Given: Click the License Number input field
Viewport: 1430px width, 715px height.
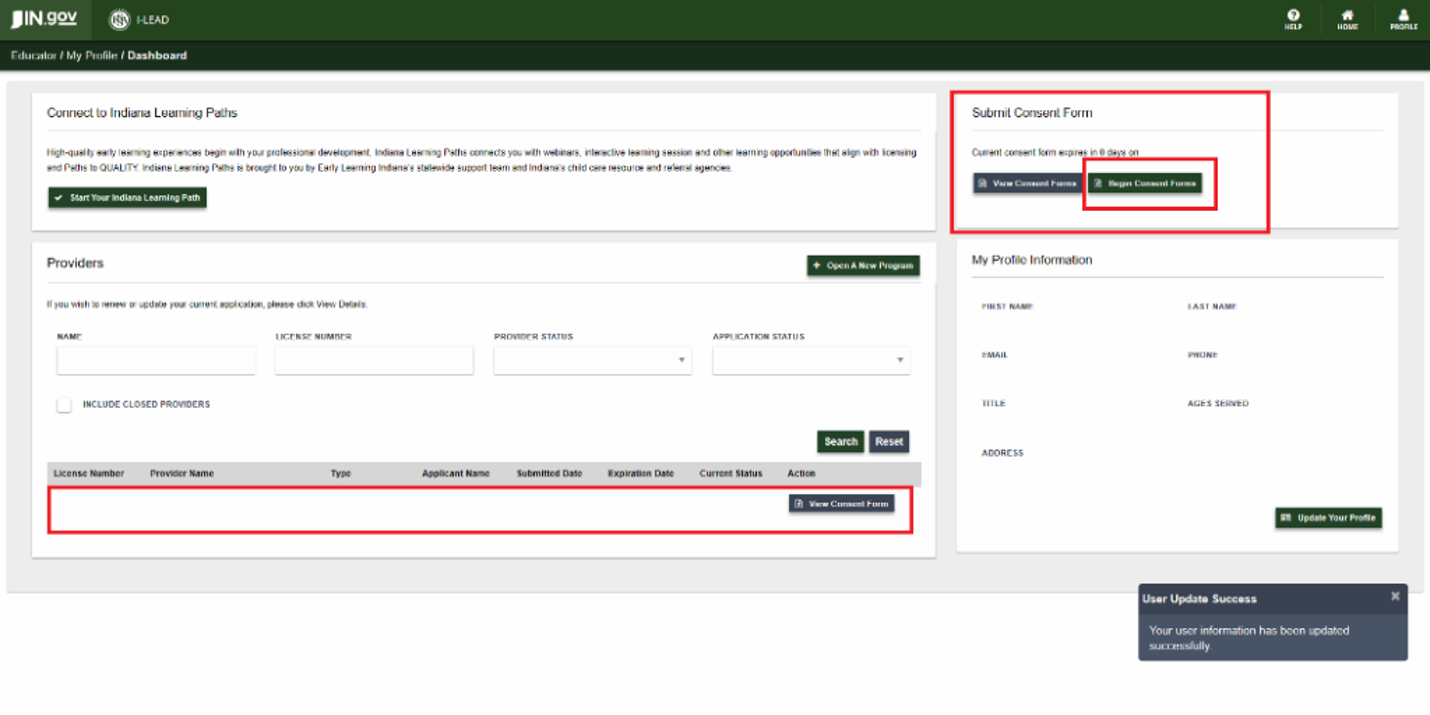Looking at the screenshot, I should (x=374, y=360).
